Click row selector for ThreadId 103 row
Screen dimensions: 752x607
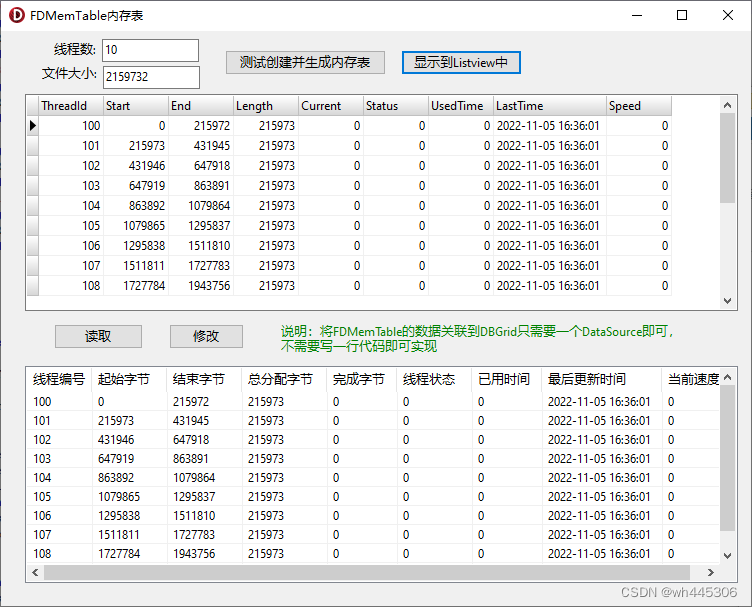33,186
